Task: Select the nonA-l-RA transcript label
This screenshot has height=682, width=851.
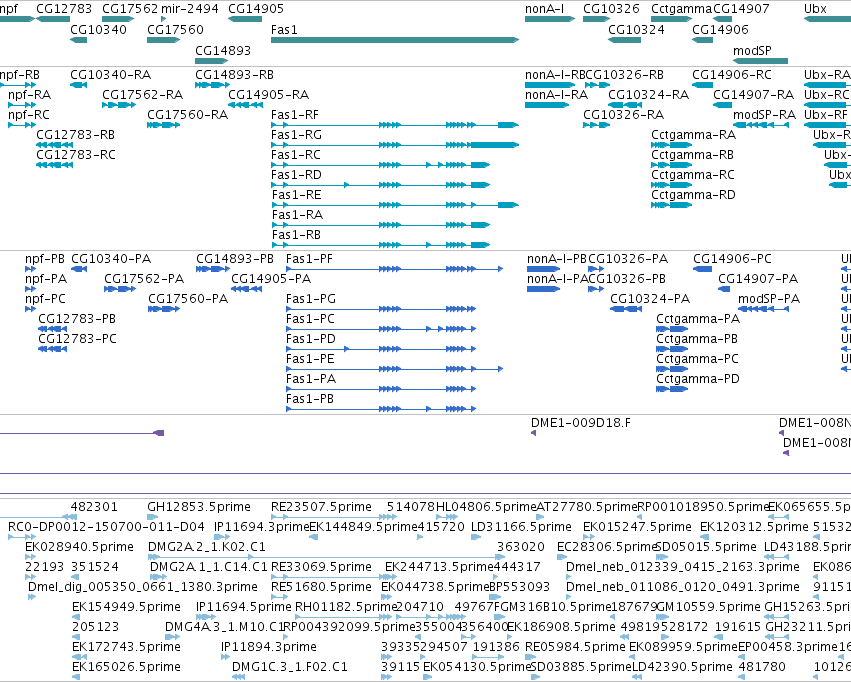Action: (556, 95)
